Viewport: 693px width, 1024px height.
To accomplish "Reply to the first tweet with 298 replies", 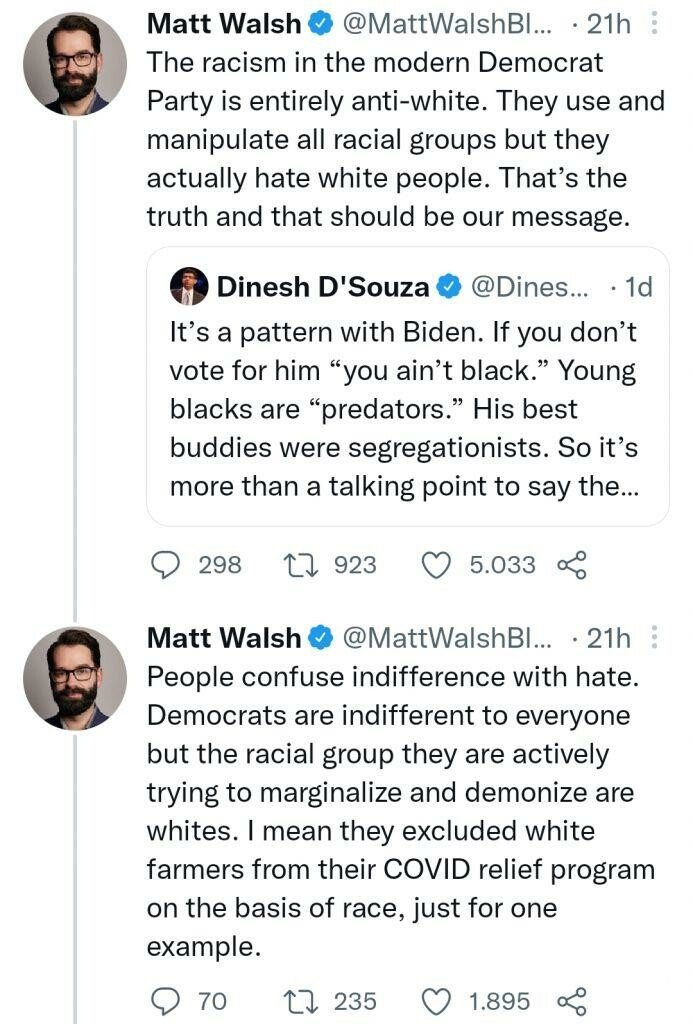I will (x=164, y=565).
